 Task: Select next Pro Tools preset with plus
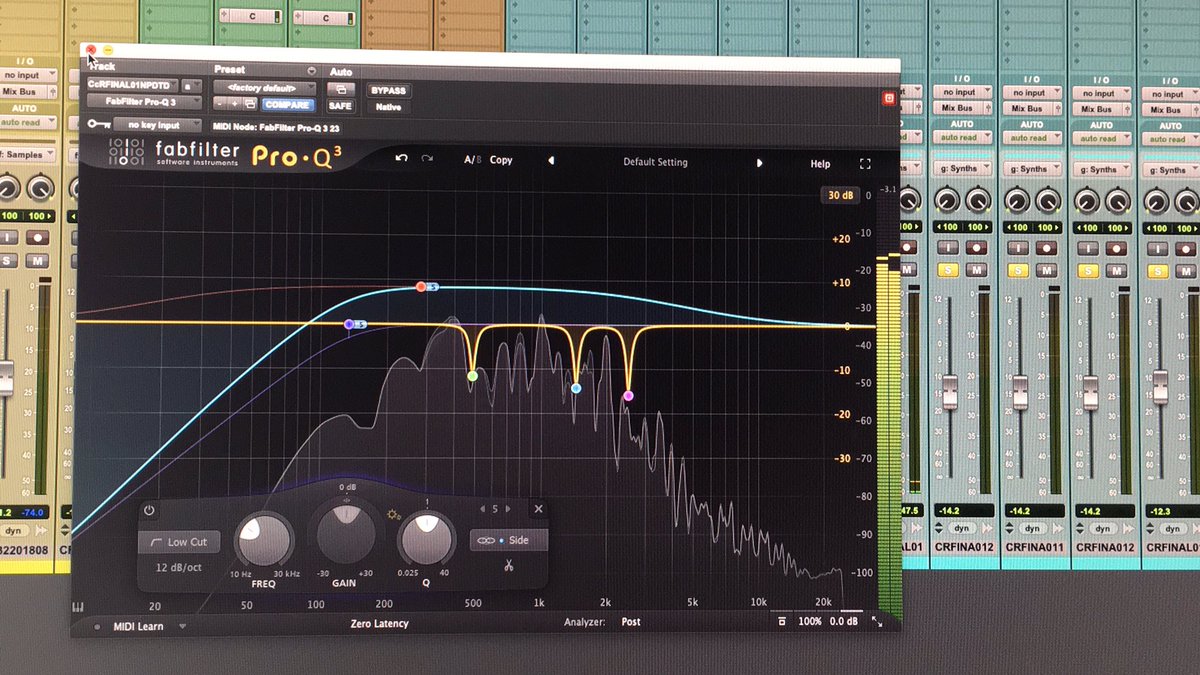pos(235,104)
